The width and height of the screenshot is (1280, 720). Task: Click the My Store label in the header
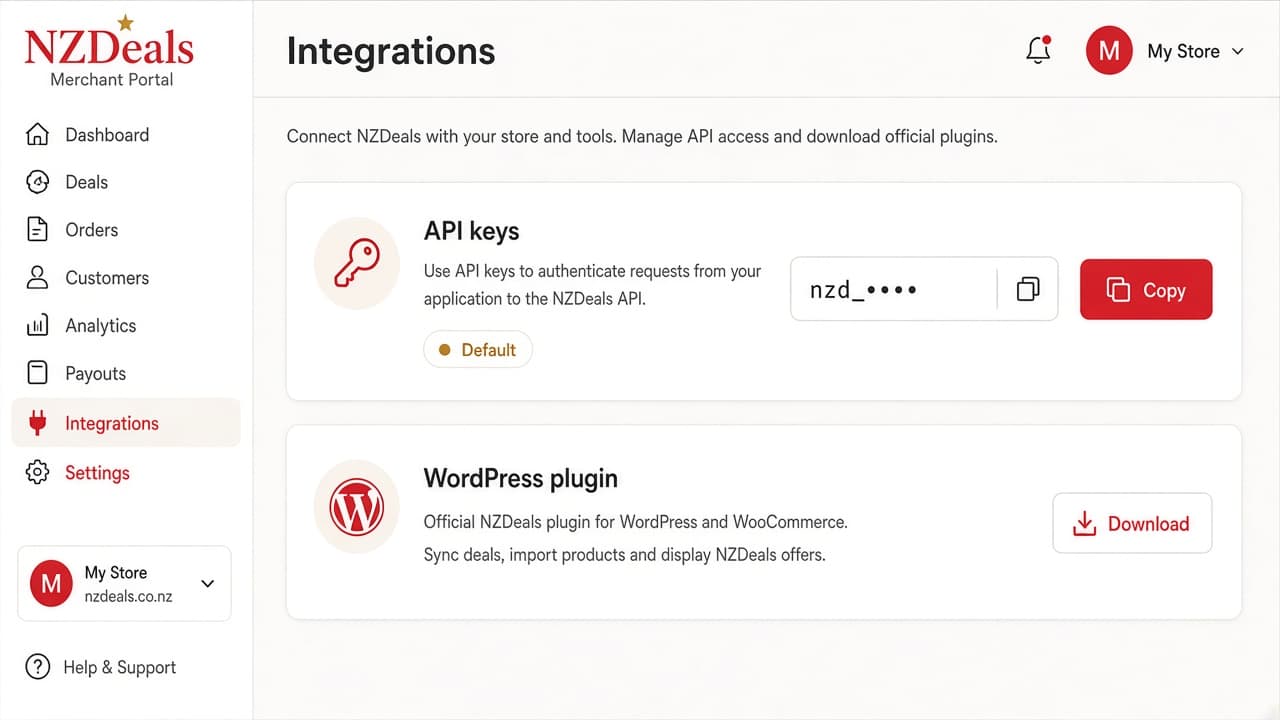[x=1183, y=51]
